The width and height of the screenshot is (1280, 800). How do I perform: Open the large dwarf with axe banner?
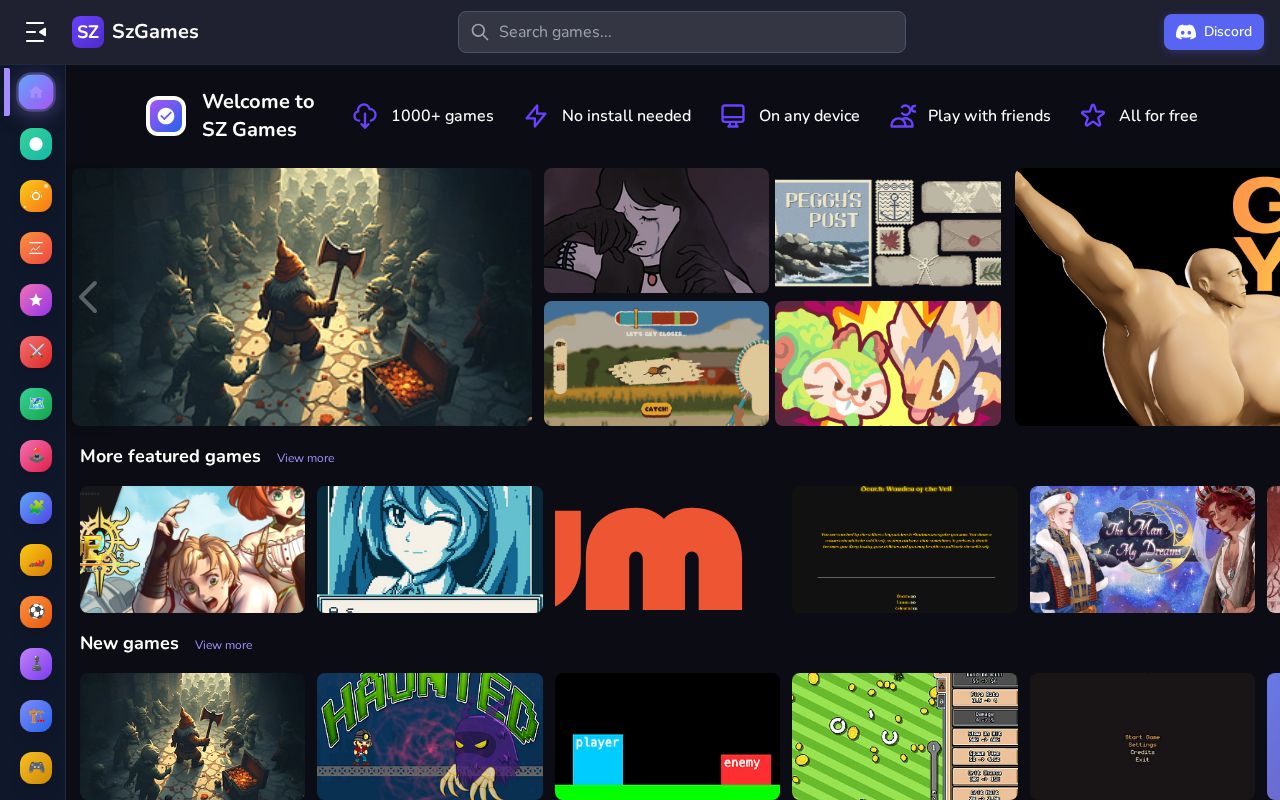[302, 297]
